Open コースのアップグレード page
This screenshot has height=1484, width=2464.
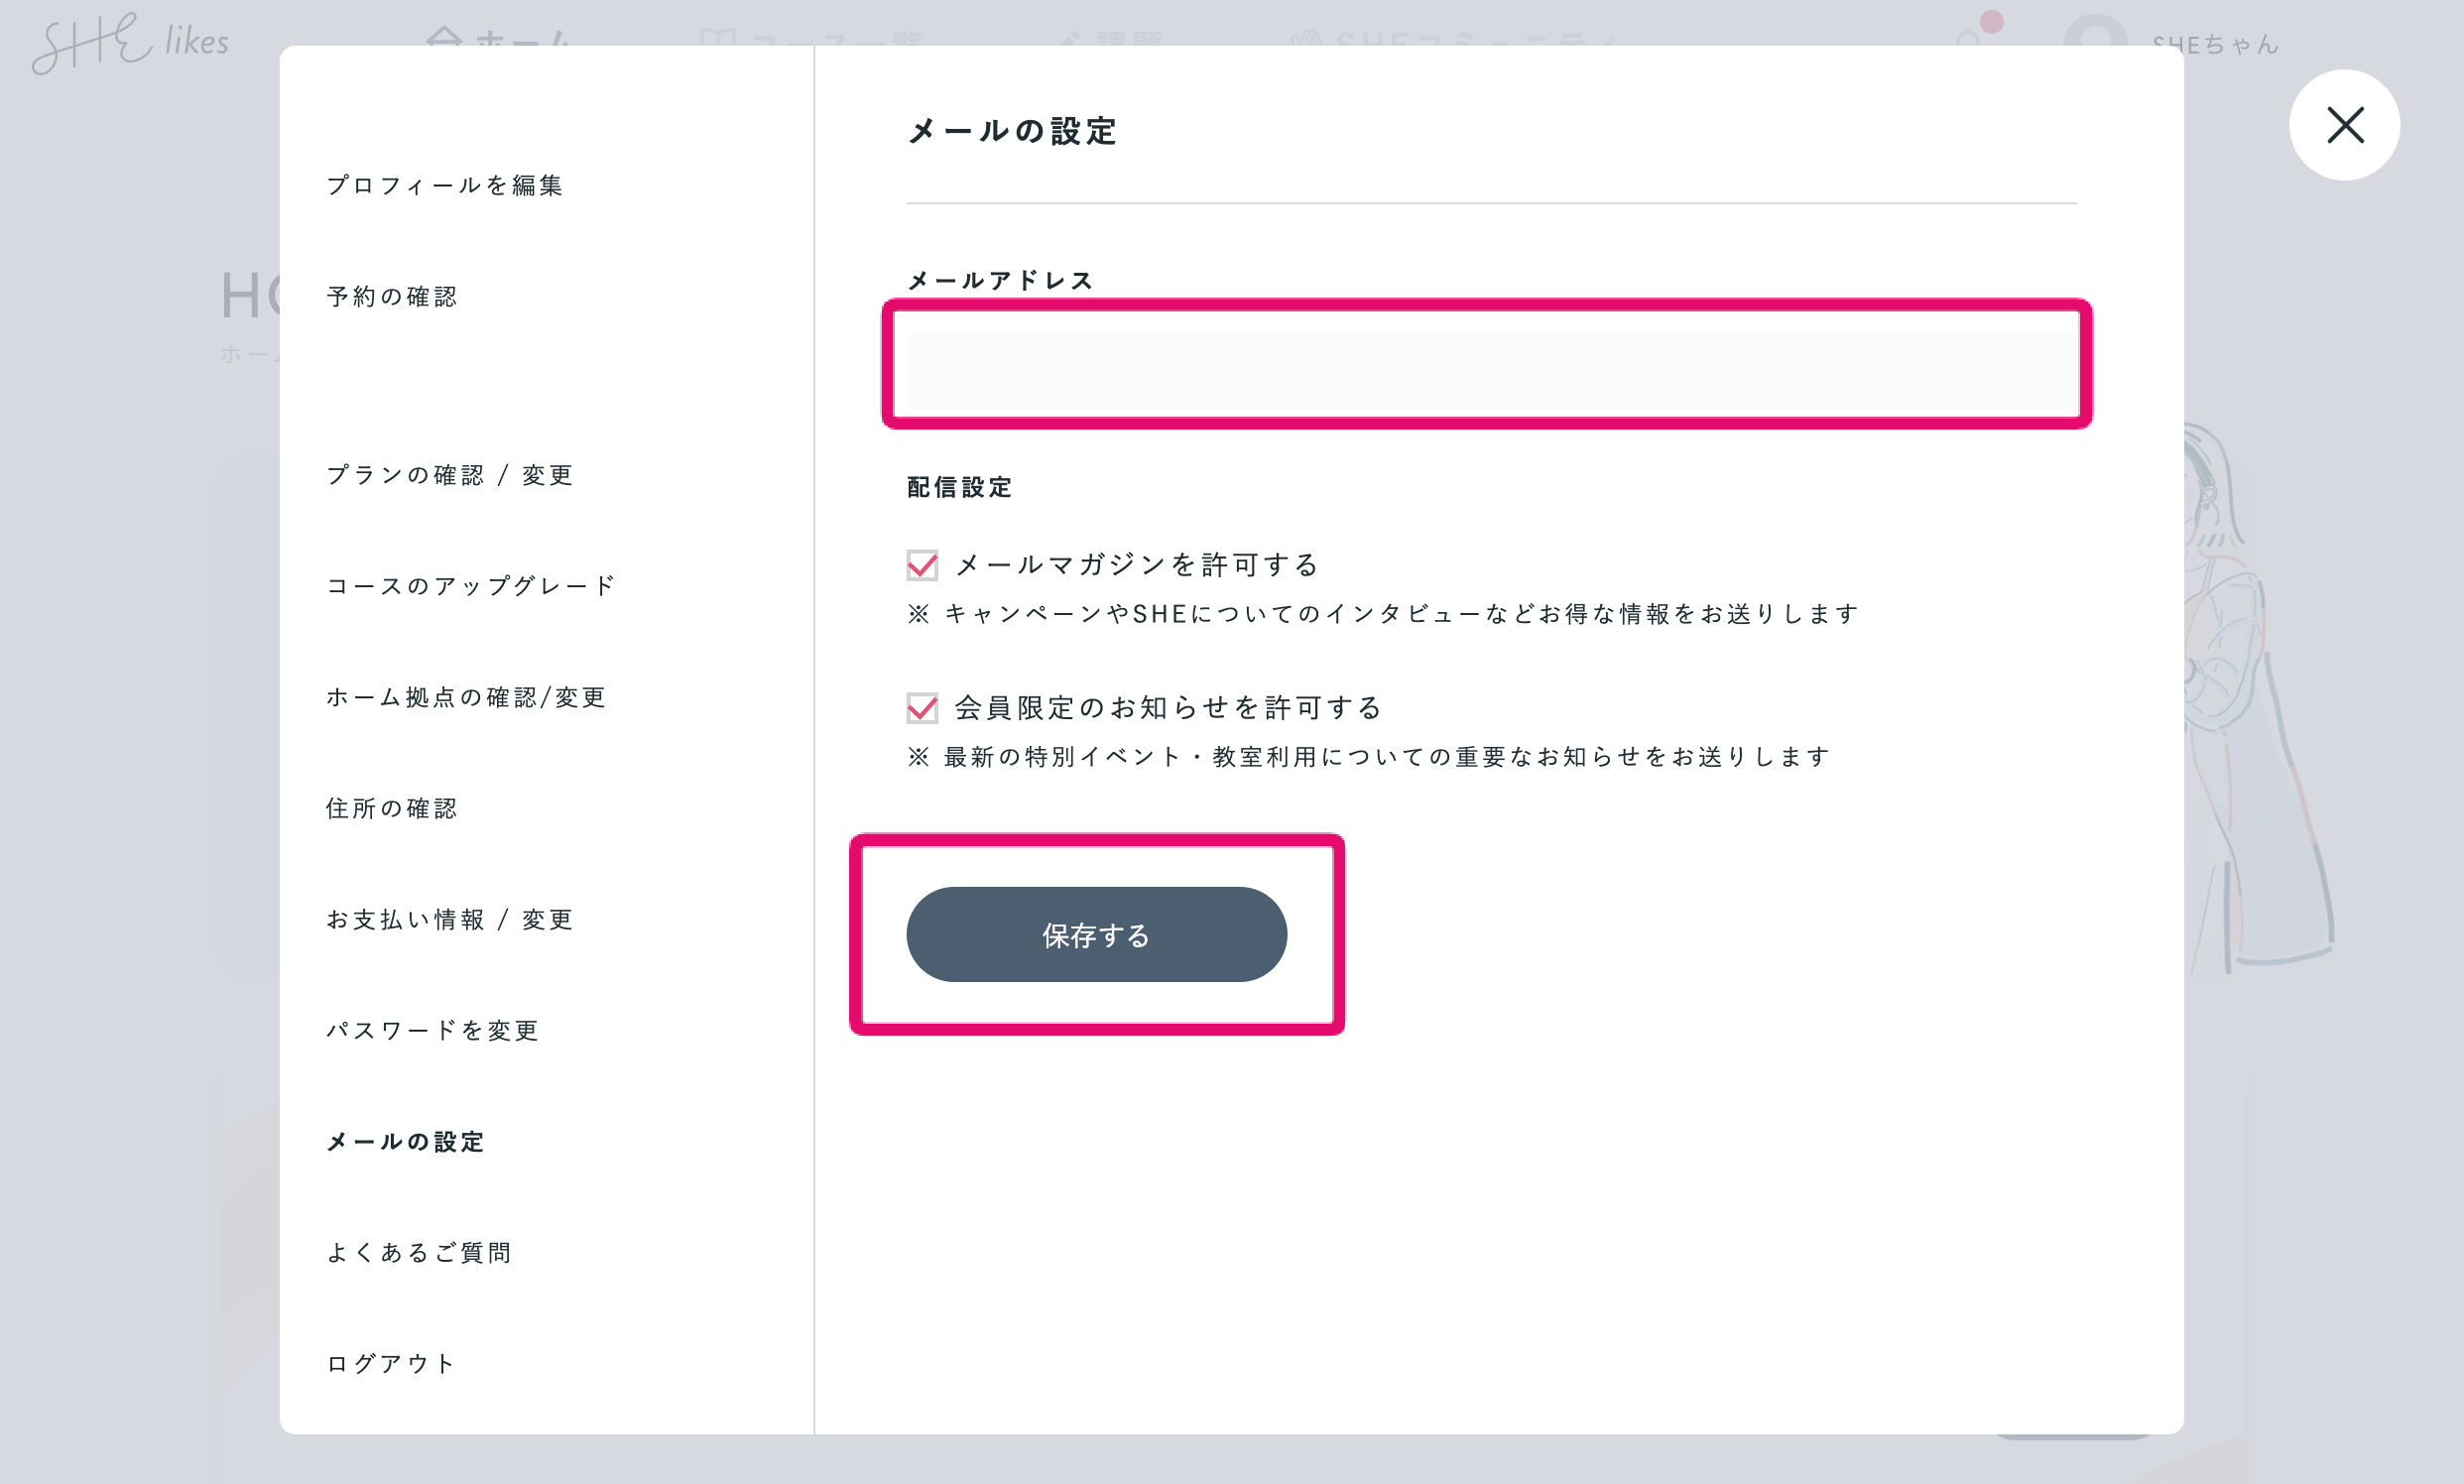pyautogui.click(x=471, y=586)
